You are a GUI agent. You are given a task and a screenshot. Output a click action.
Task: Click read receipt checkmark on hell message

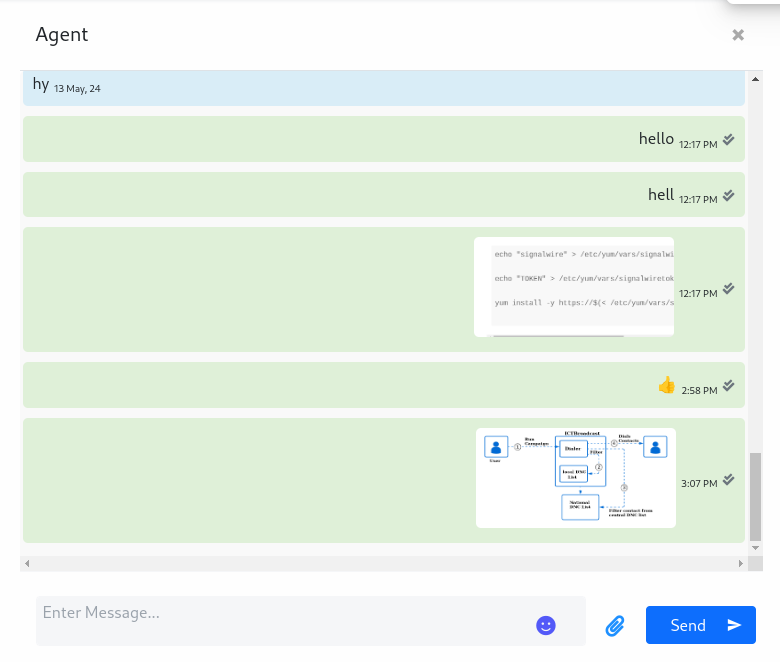729,195
